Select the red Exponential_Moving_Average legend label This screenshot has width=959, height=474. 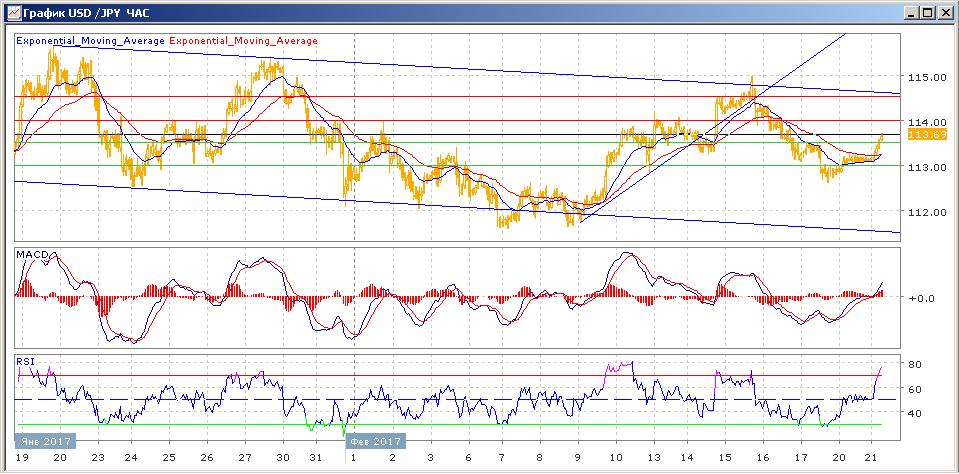pos(244,41)
